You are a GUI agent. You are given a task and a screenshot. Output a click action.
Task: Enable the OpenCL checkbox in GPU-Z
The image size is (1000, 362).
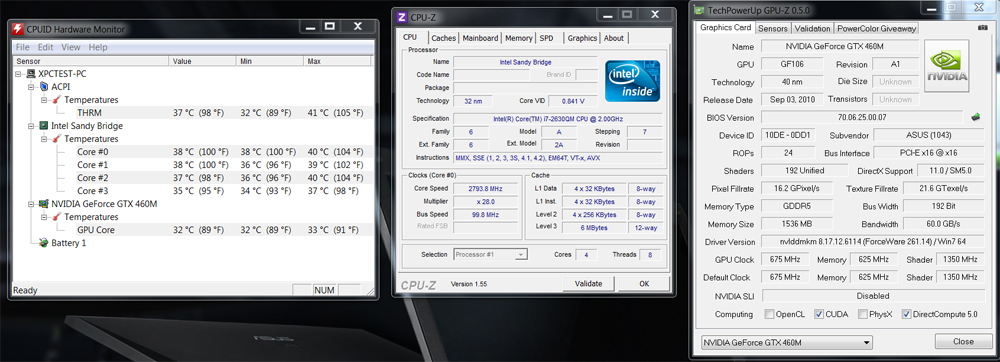pyautogui.click(x=770, y=314)
